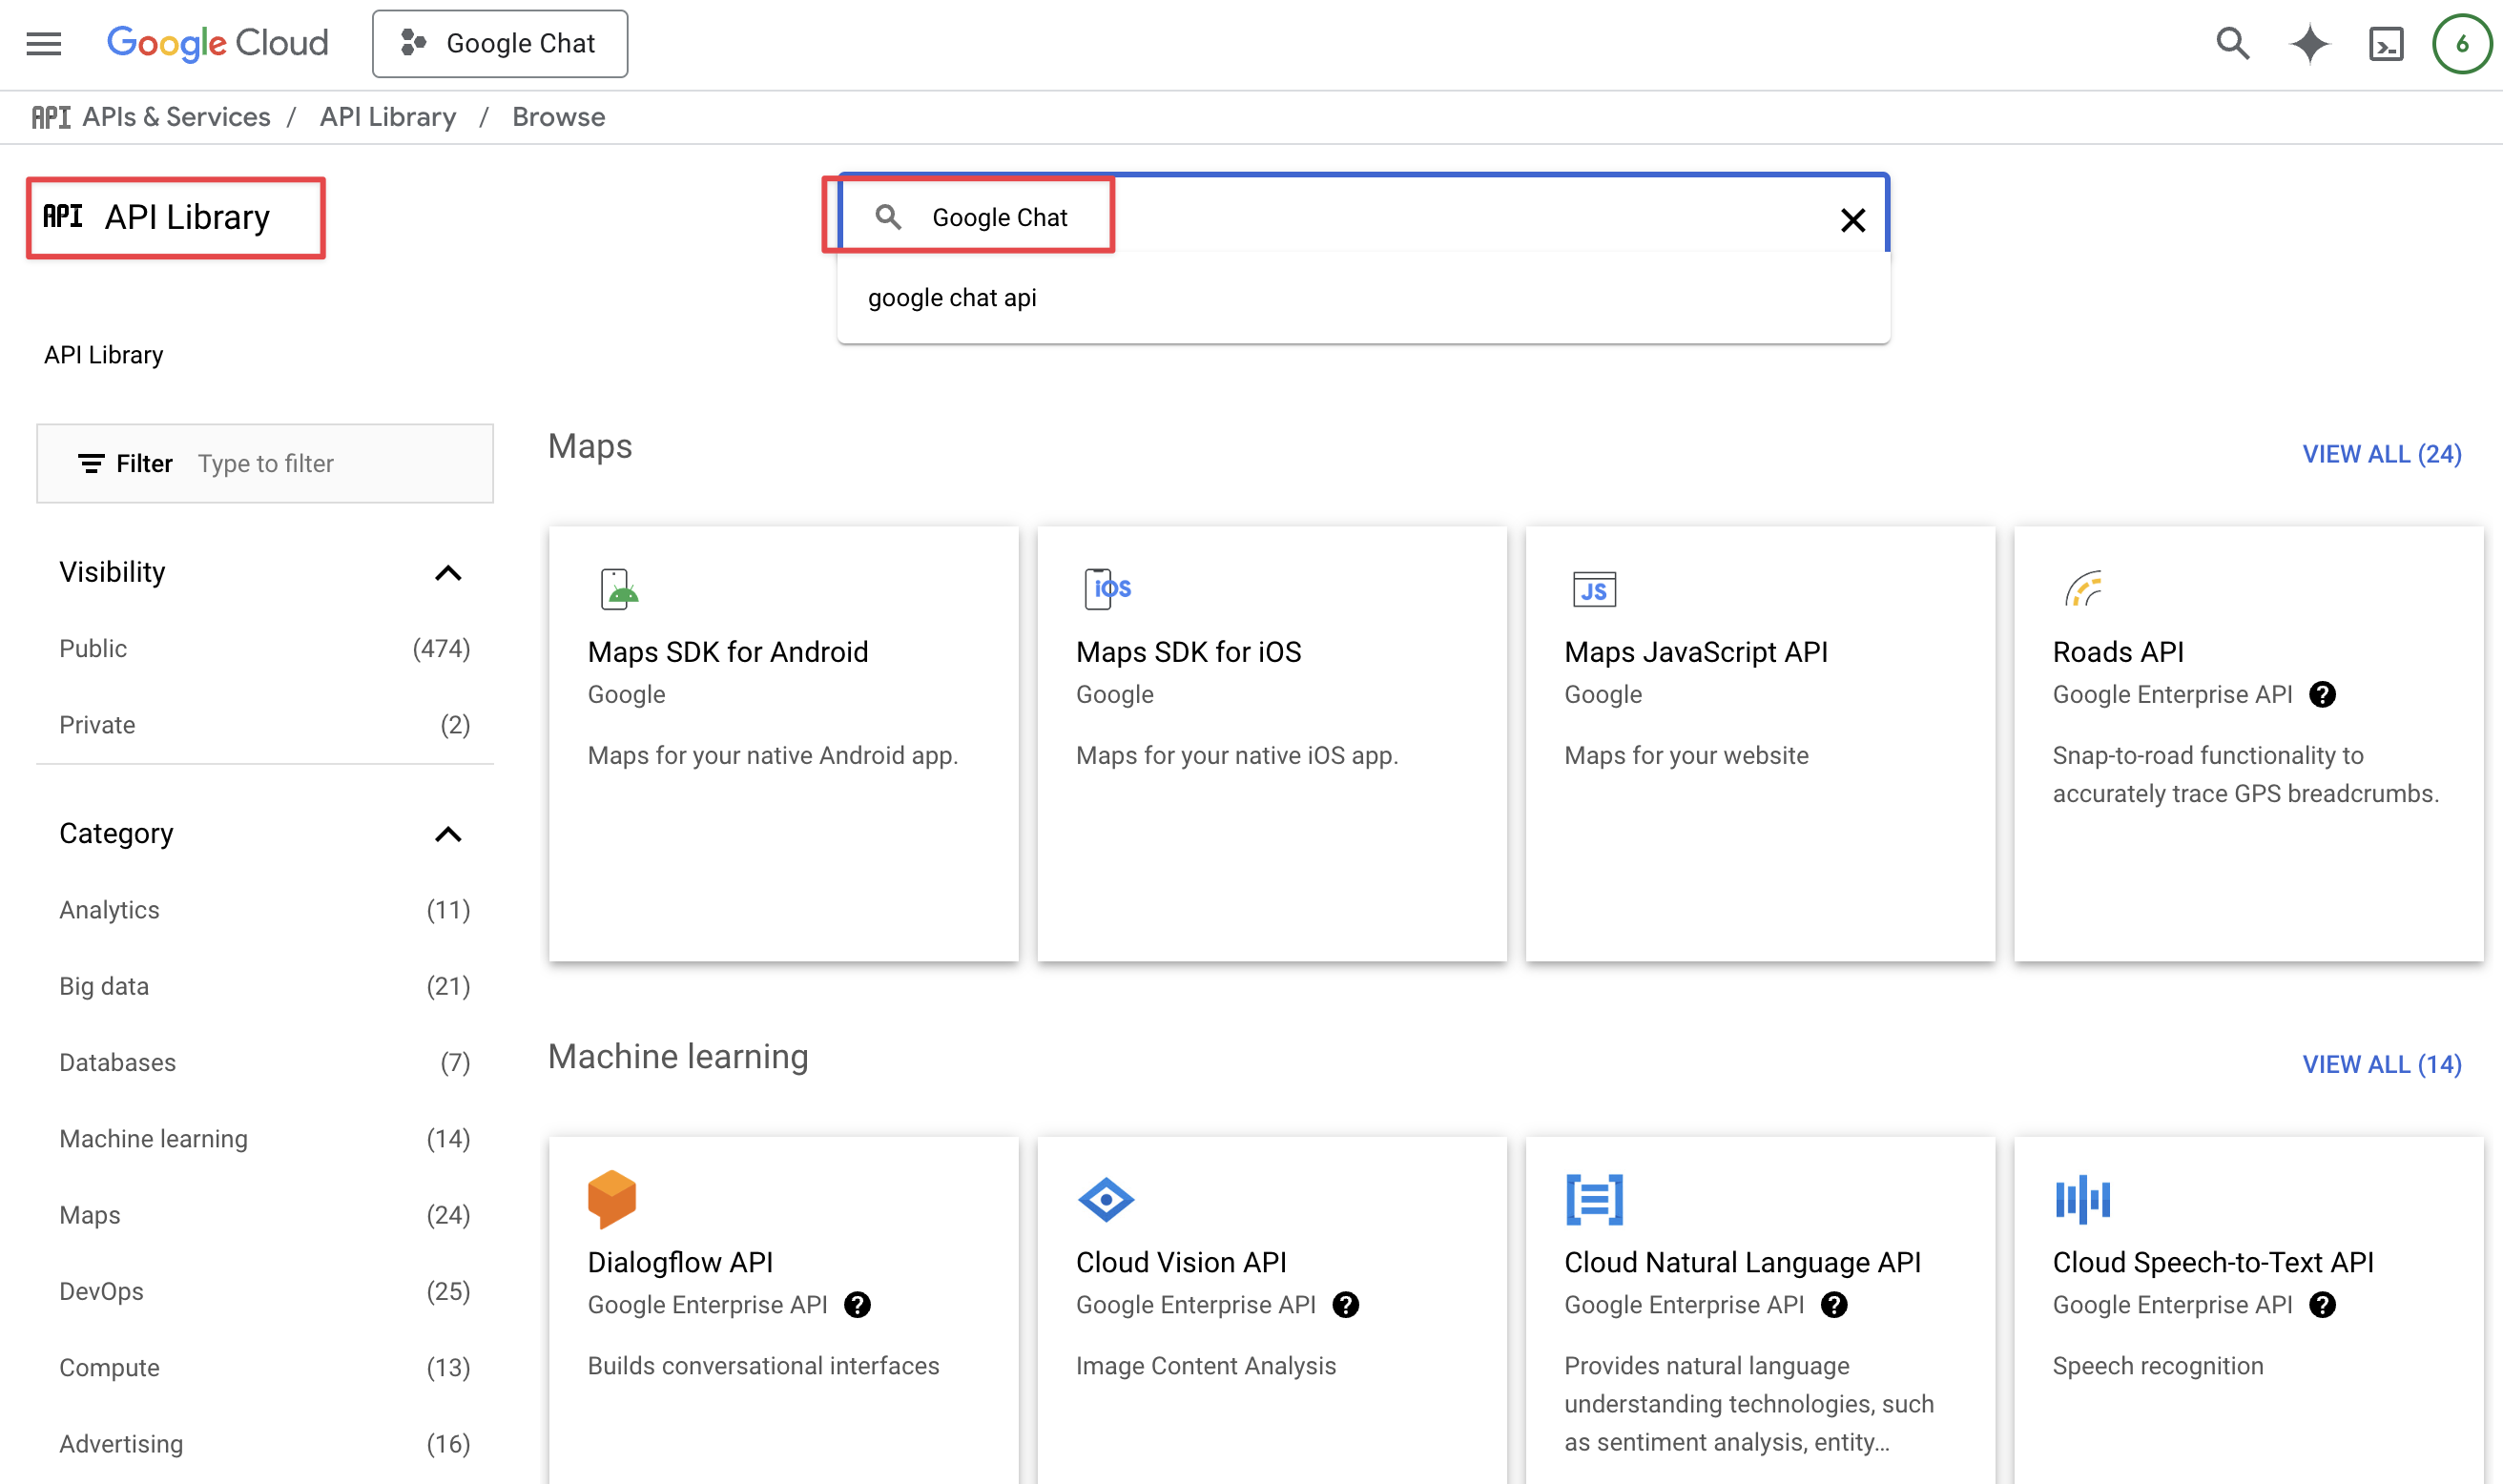Image resolution: width=2503 pixels, height=1484 pixels.
Task: Open the Cloud Natural Language API title
Action: [x=1742, y=1262]
